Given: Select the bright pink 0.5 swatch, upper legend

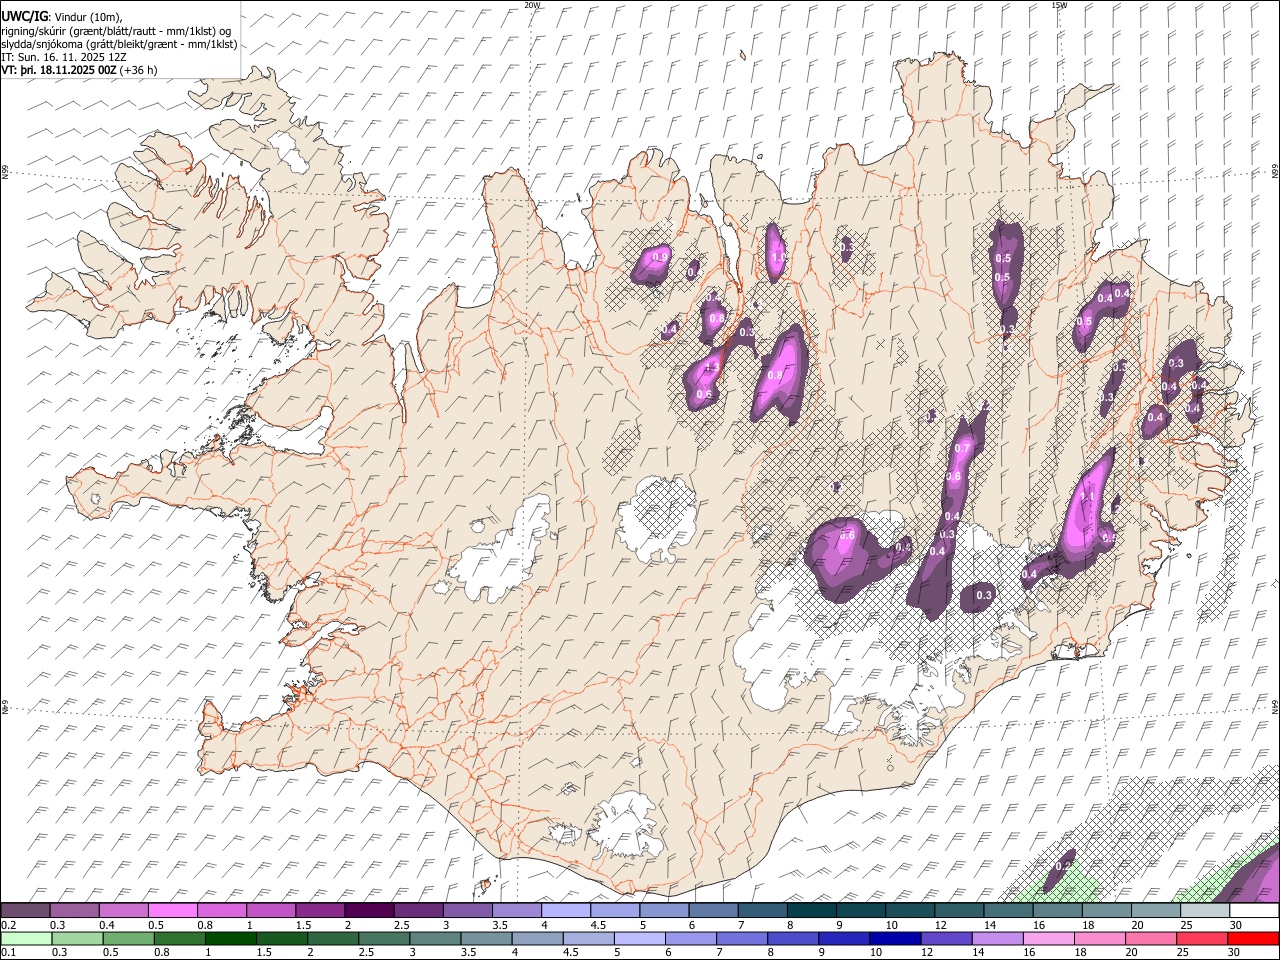Looking at the screenshot, I should [x=172, y=911].
